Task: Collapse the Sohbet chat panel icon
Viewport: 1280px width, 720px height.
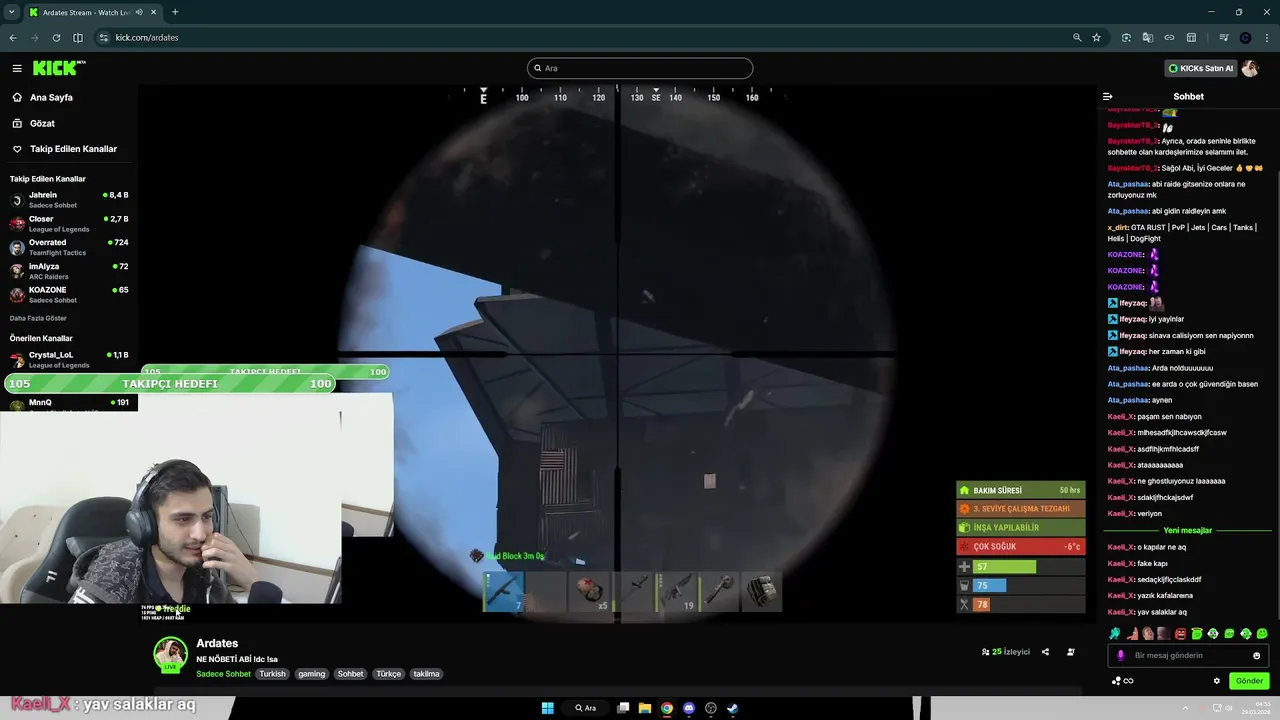Action: coord(1107,97)
